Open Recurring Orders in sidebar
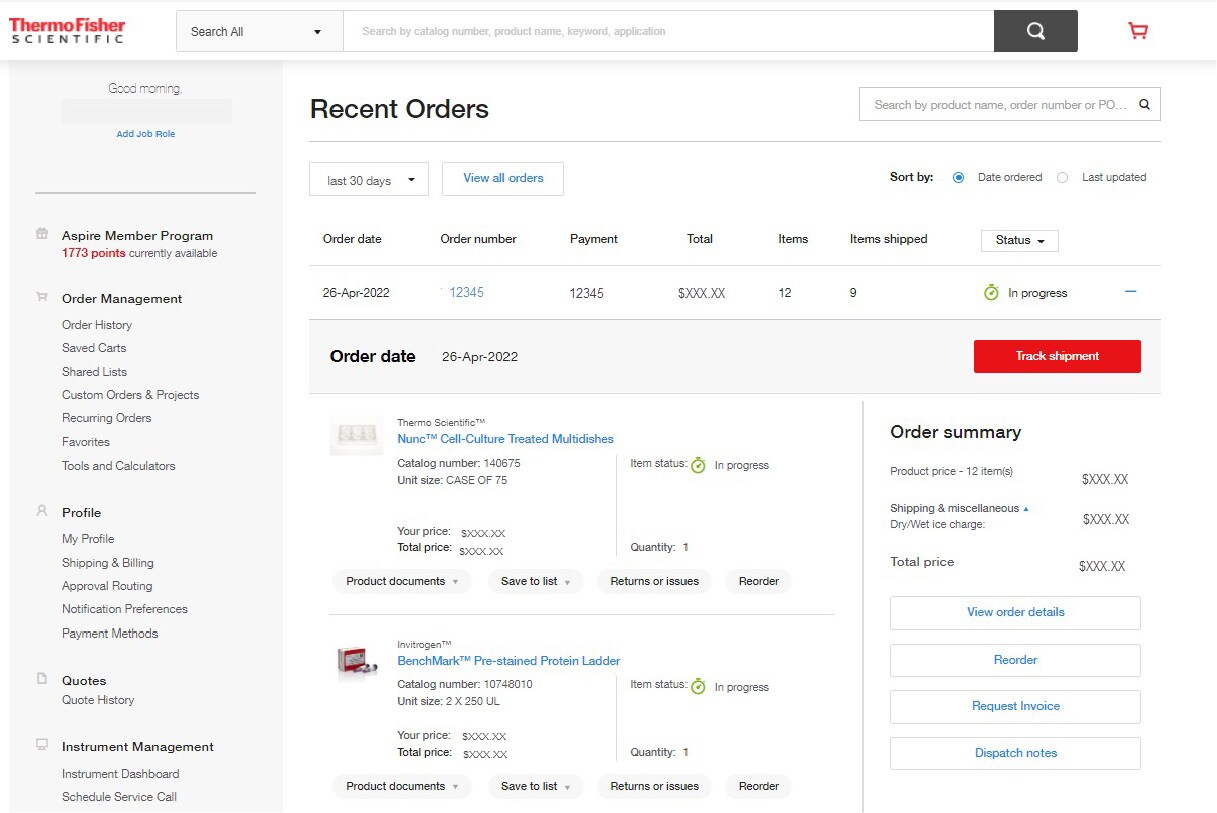 [106, 417]
